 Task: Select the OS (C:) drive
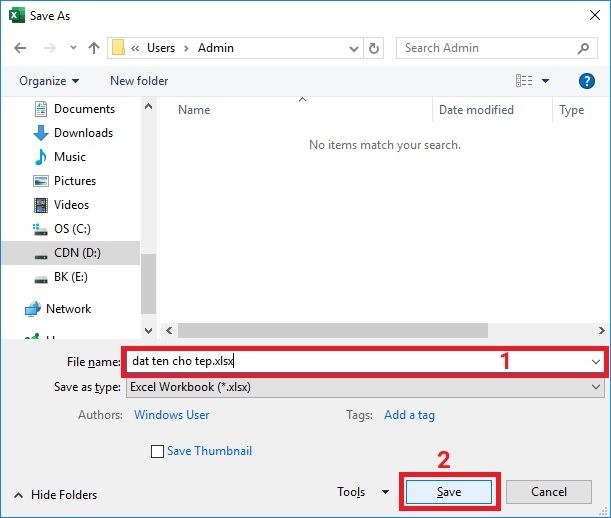click(72, 229)
